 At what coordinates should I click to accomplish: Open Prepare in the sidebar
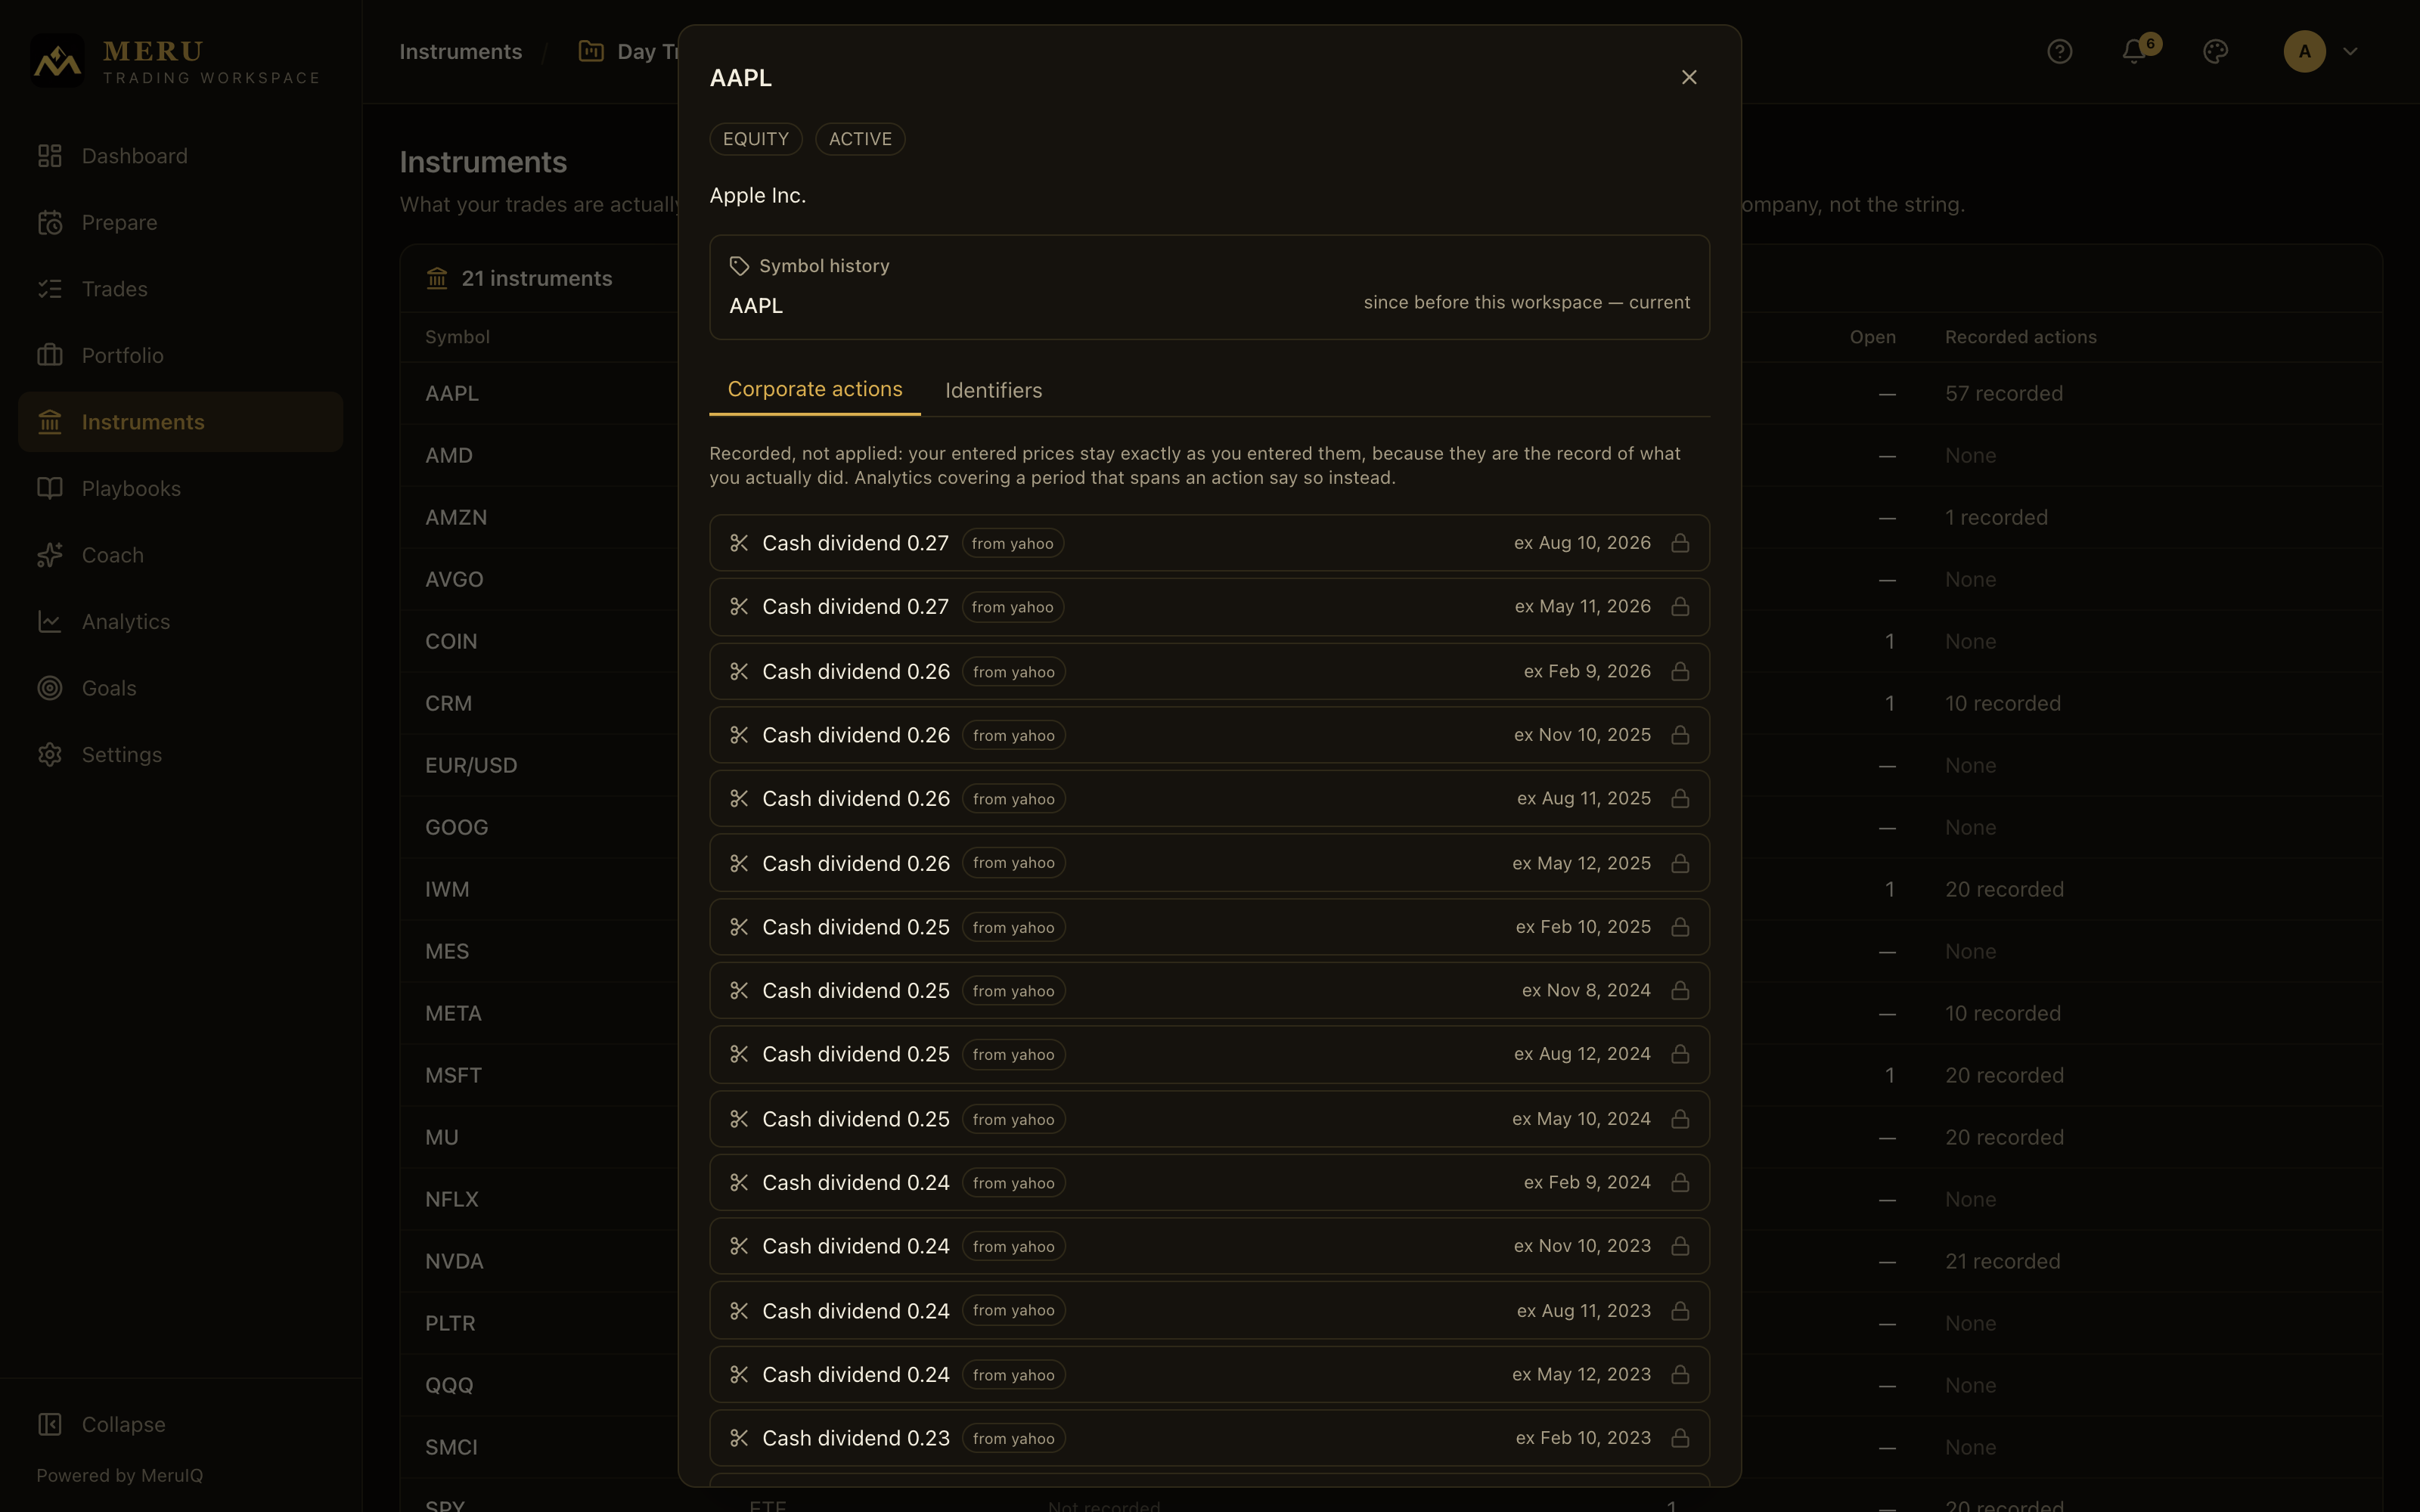pos(180,222)
